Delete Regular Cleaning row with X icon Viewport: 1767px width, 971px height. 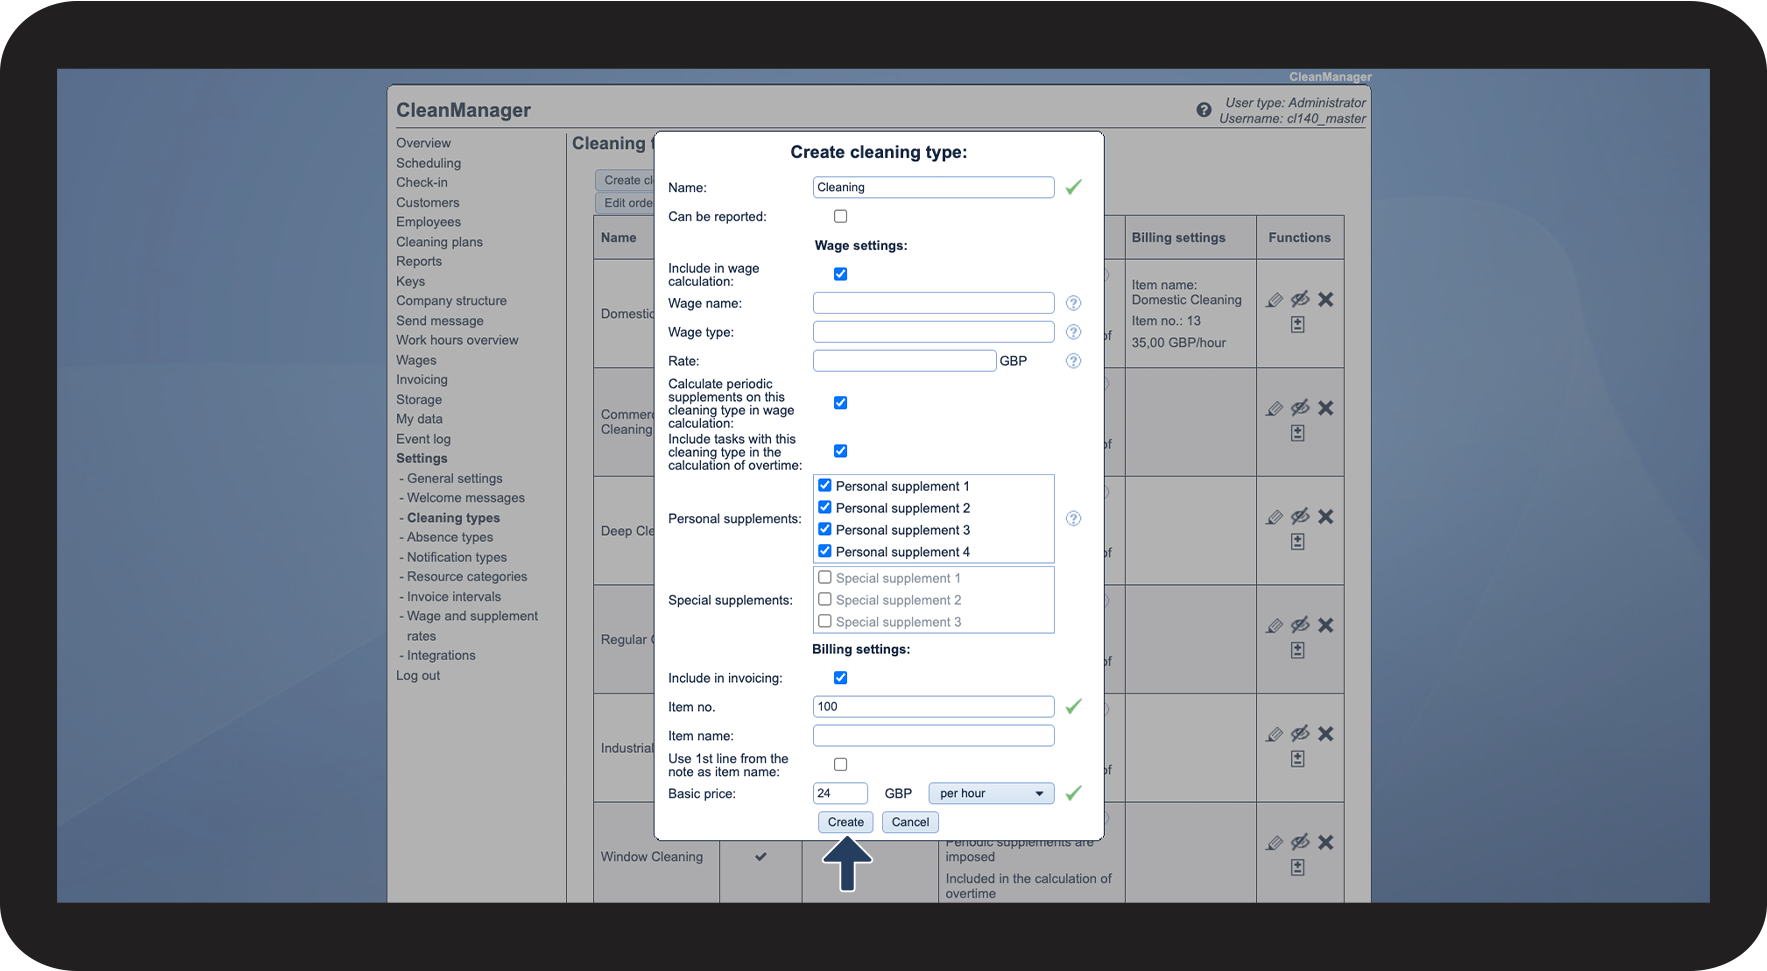(x=1326, y=625)
